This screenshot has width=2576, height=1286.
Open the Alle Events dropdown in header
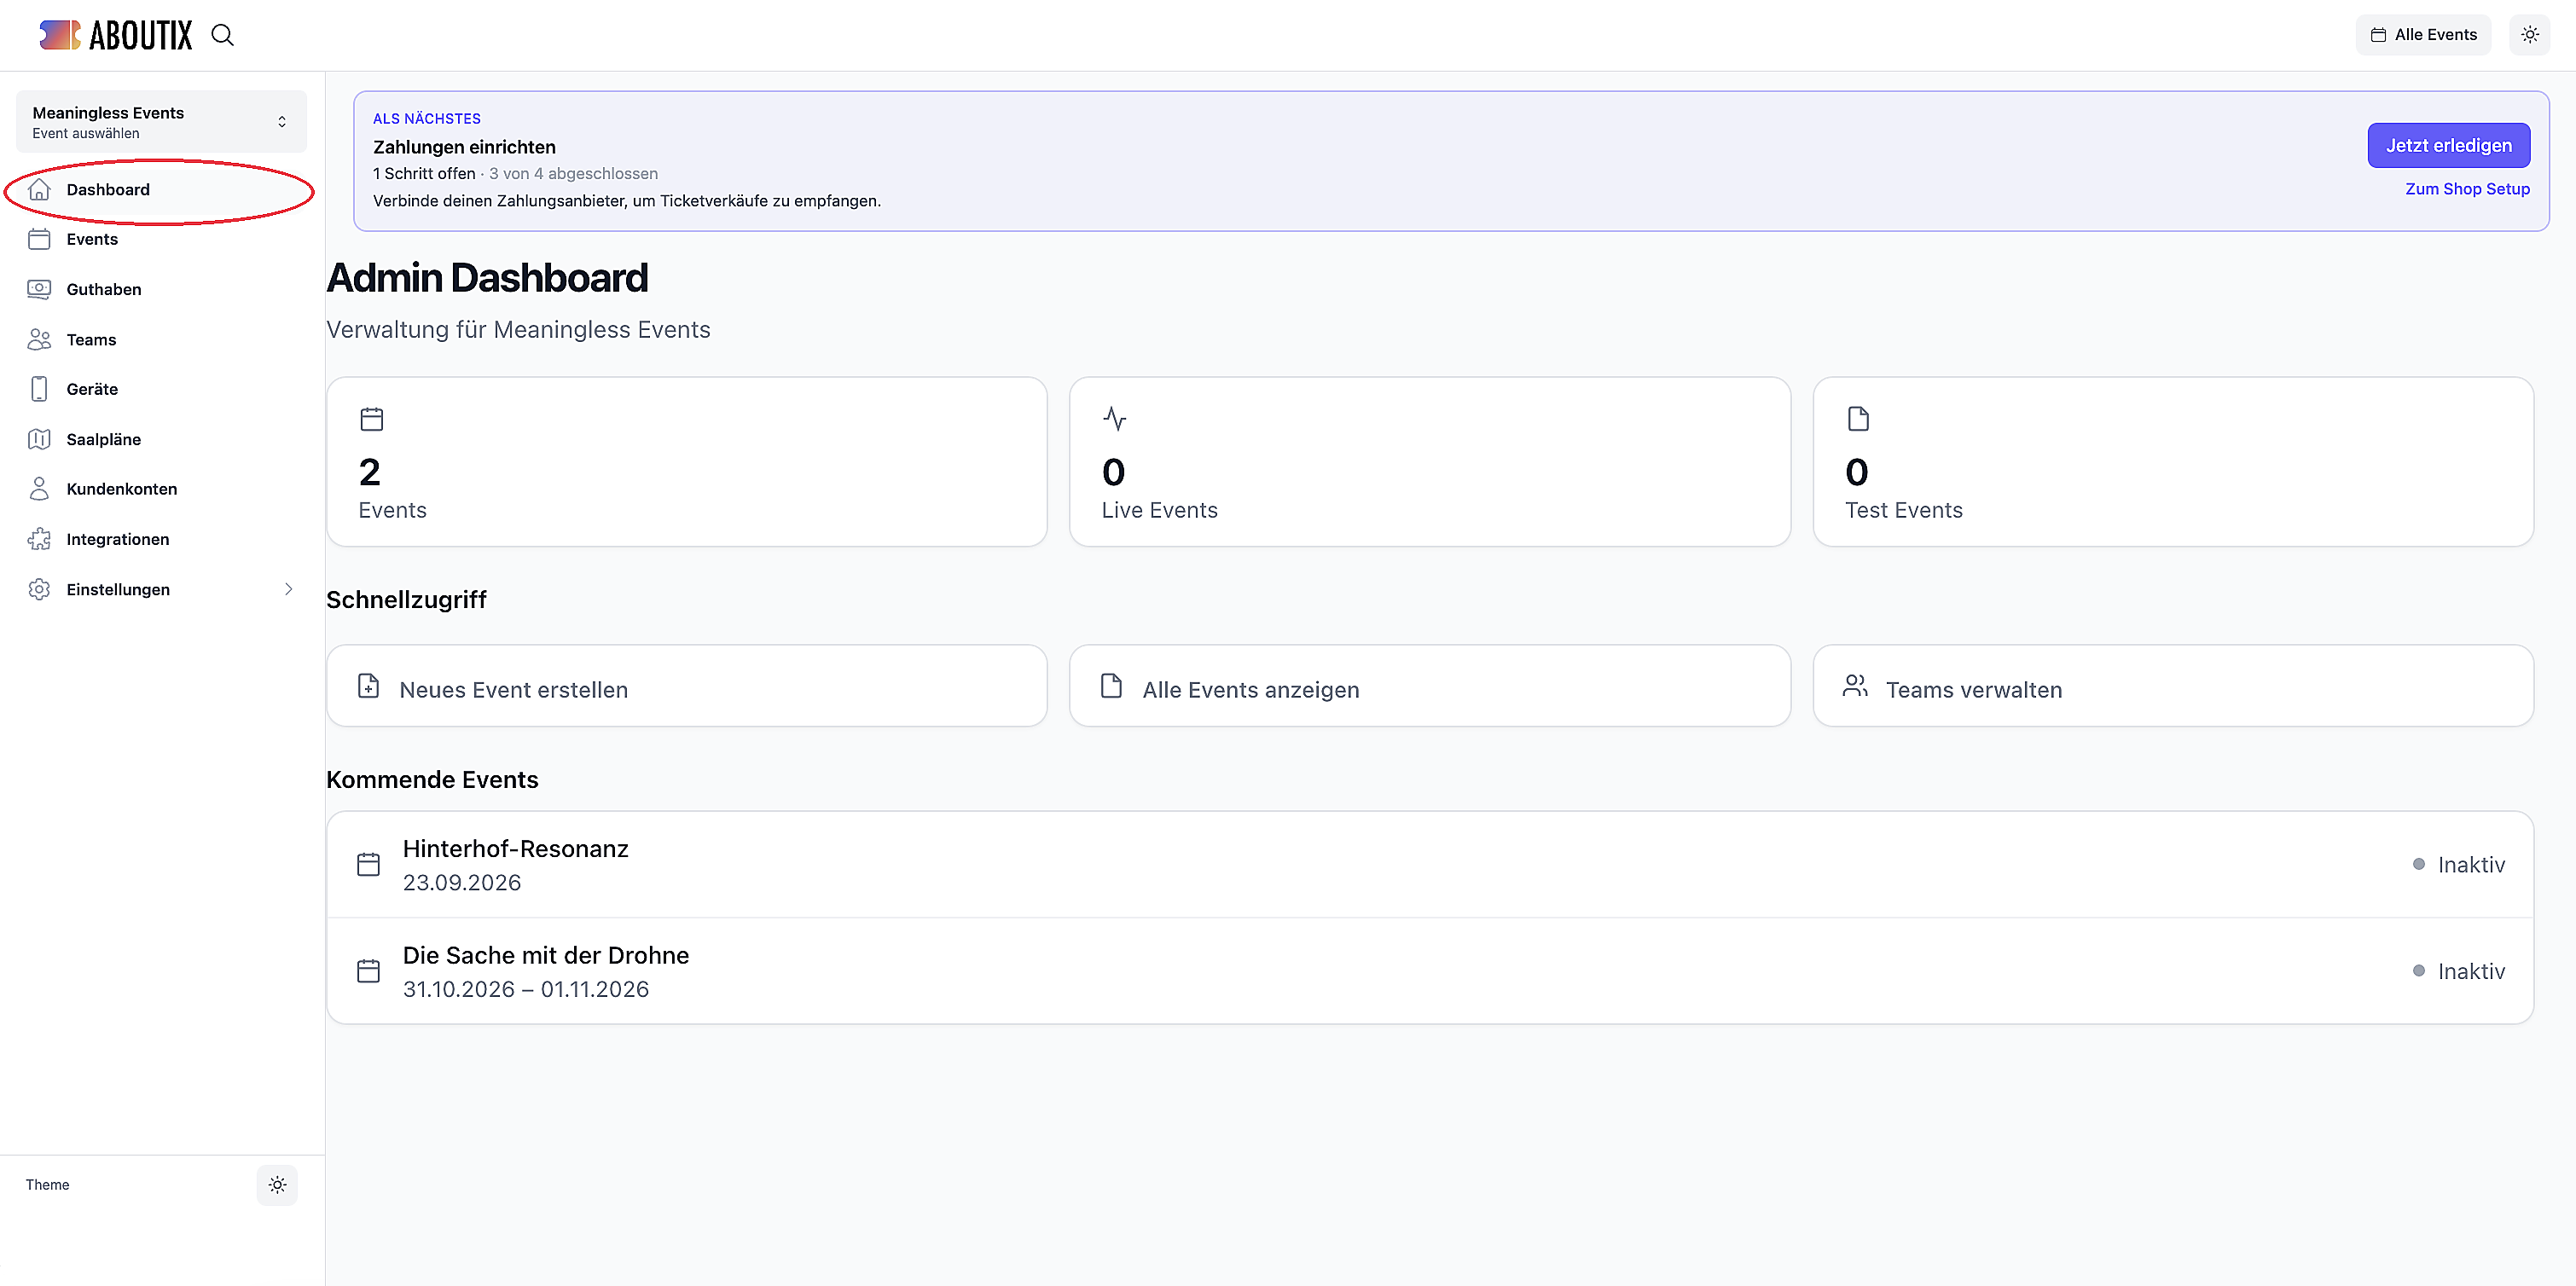[x=2423, y=35]
